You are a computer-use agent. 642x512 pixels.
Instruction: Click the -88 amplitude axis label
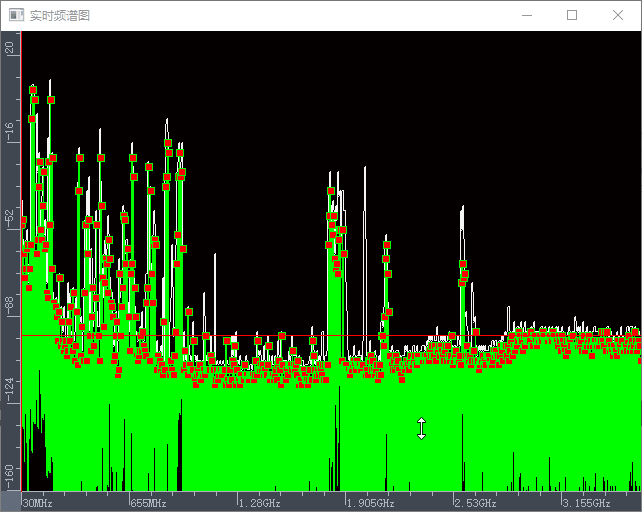[11, 304]
